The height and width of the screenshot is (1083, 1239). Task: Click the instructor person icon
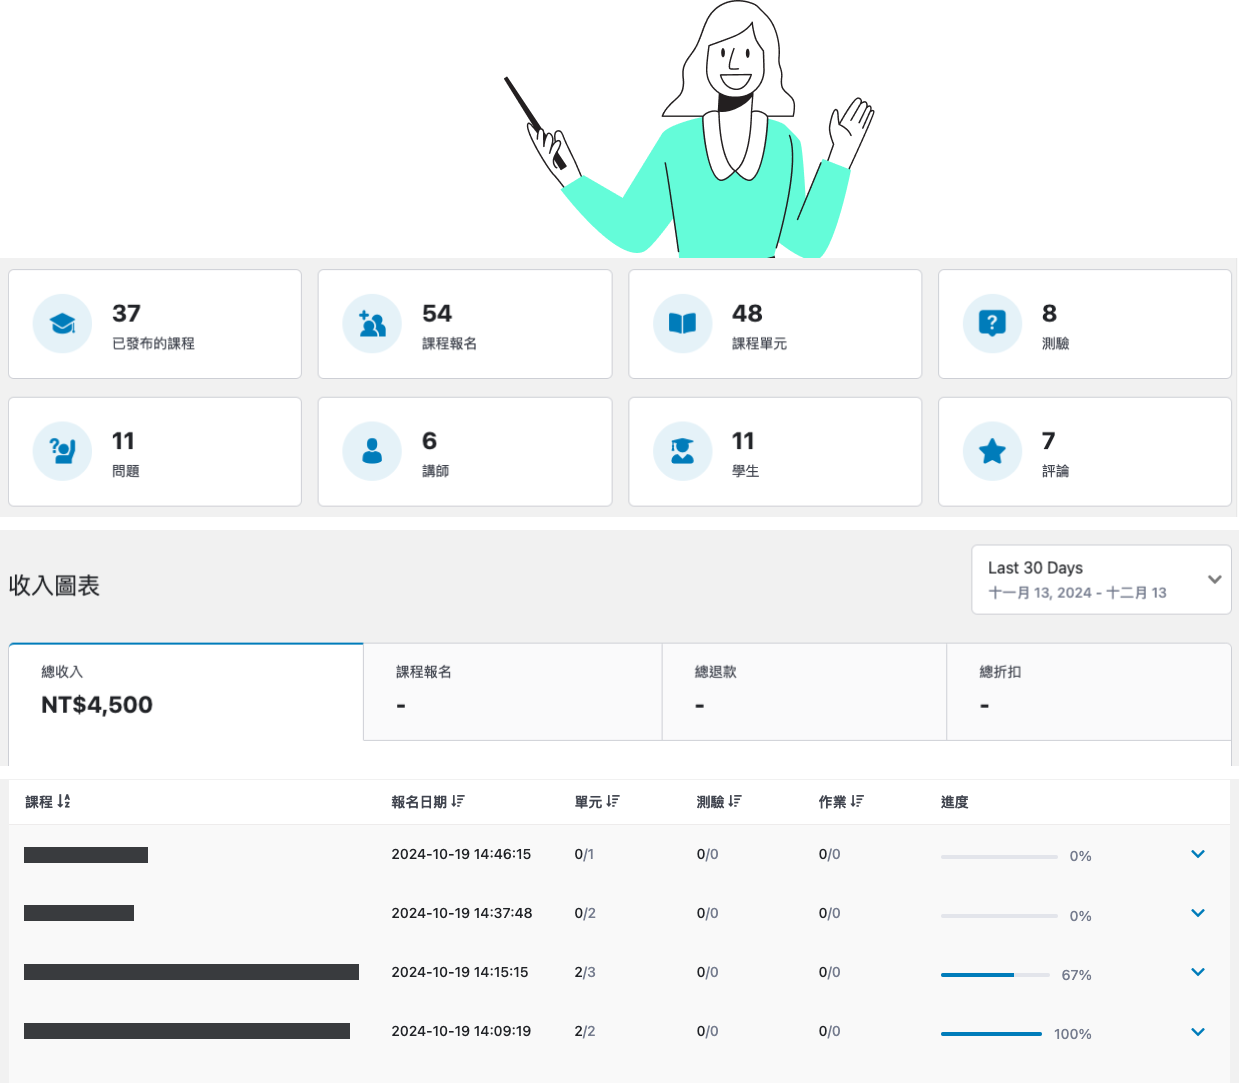pos(372,451)
